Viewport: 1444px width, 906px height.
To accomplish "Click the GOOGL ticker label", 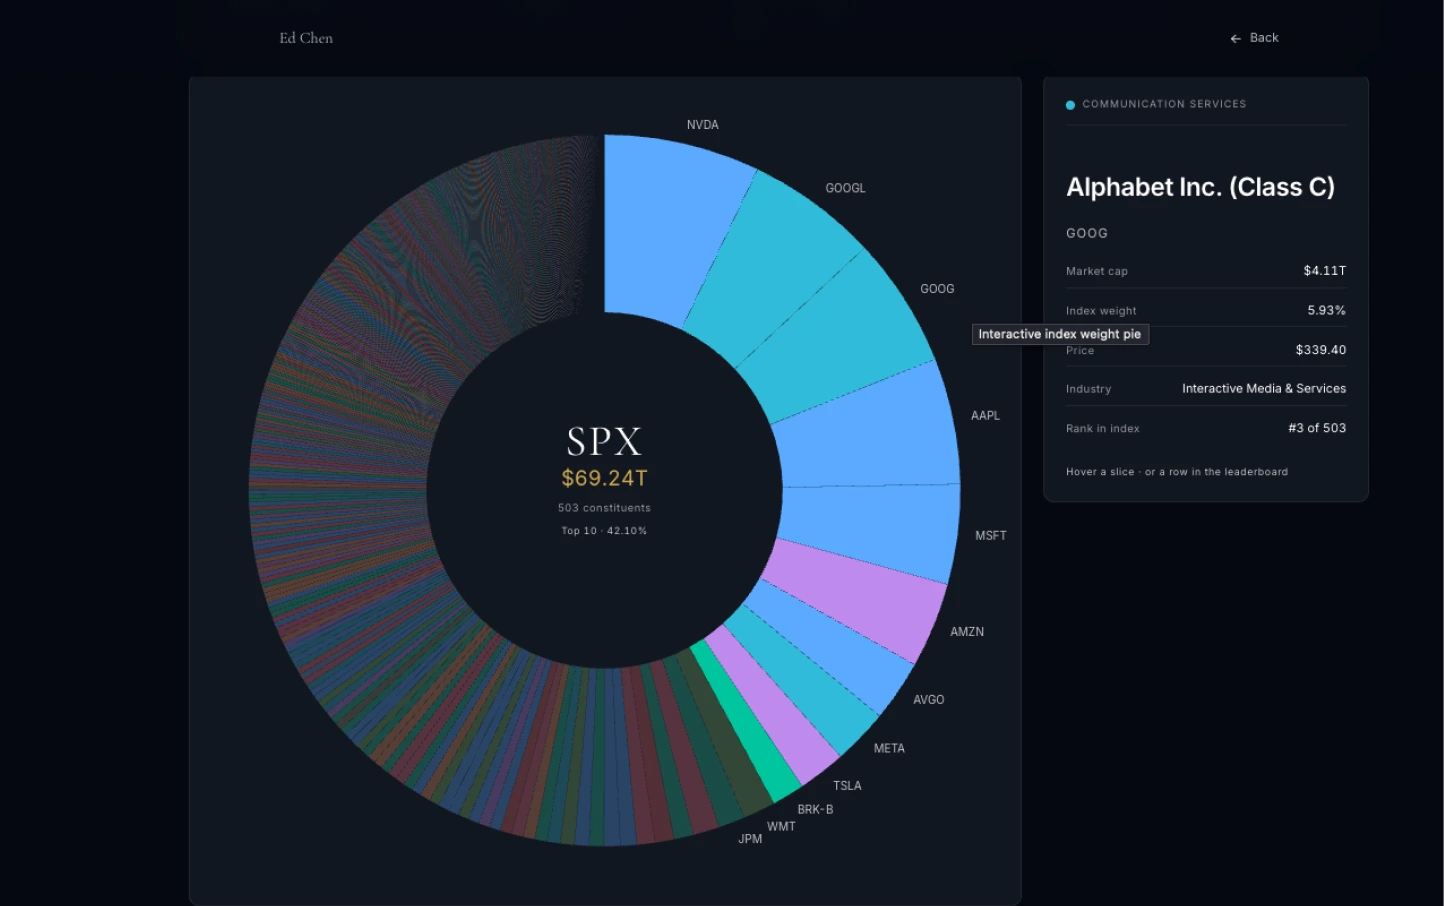I will (845, 188).
